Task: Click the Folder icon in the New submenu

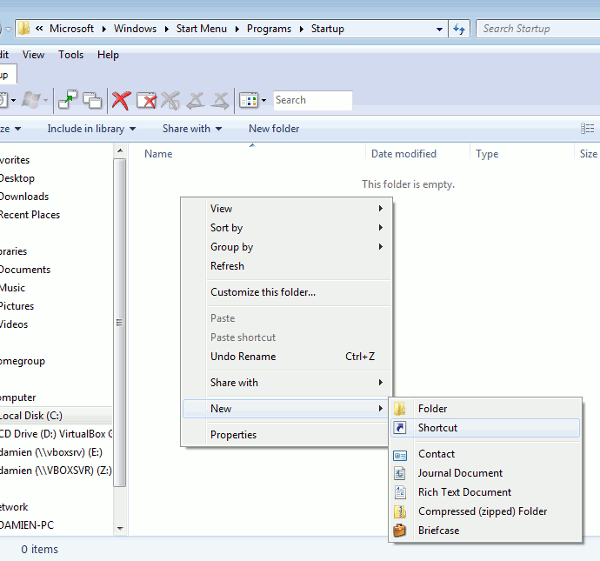Action: pos(400,409)
